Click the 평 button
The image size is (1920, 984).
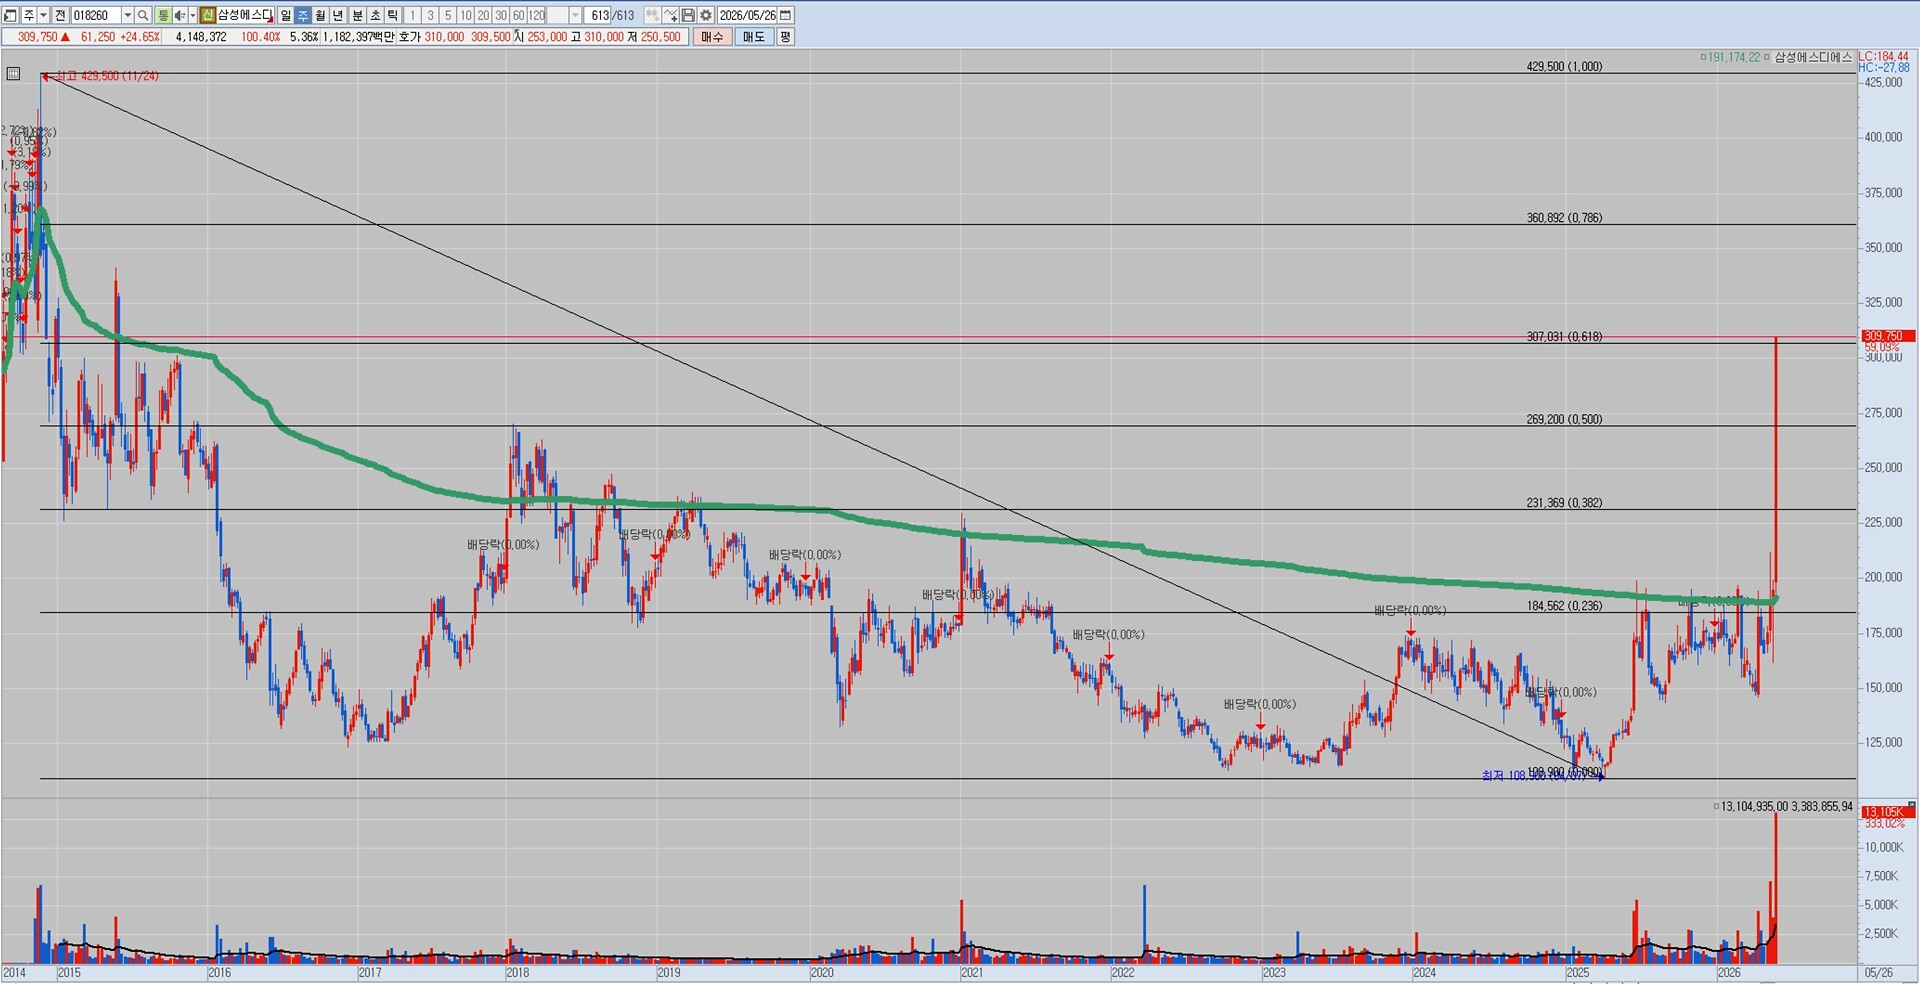(785, 37)
